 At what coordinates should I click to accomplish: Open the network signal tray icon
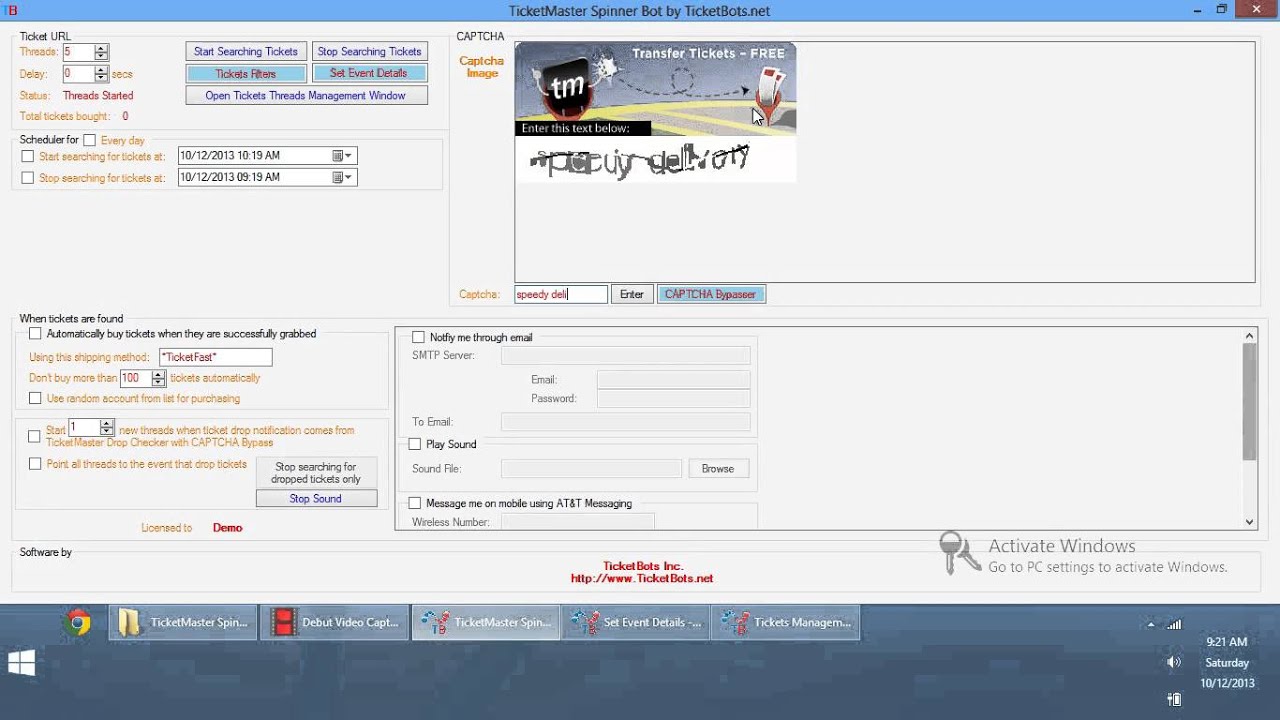pyautogui.click(x=1174, y=624)
